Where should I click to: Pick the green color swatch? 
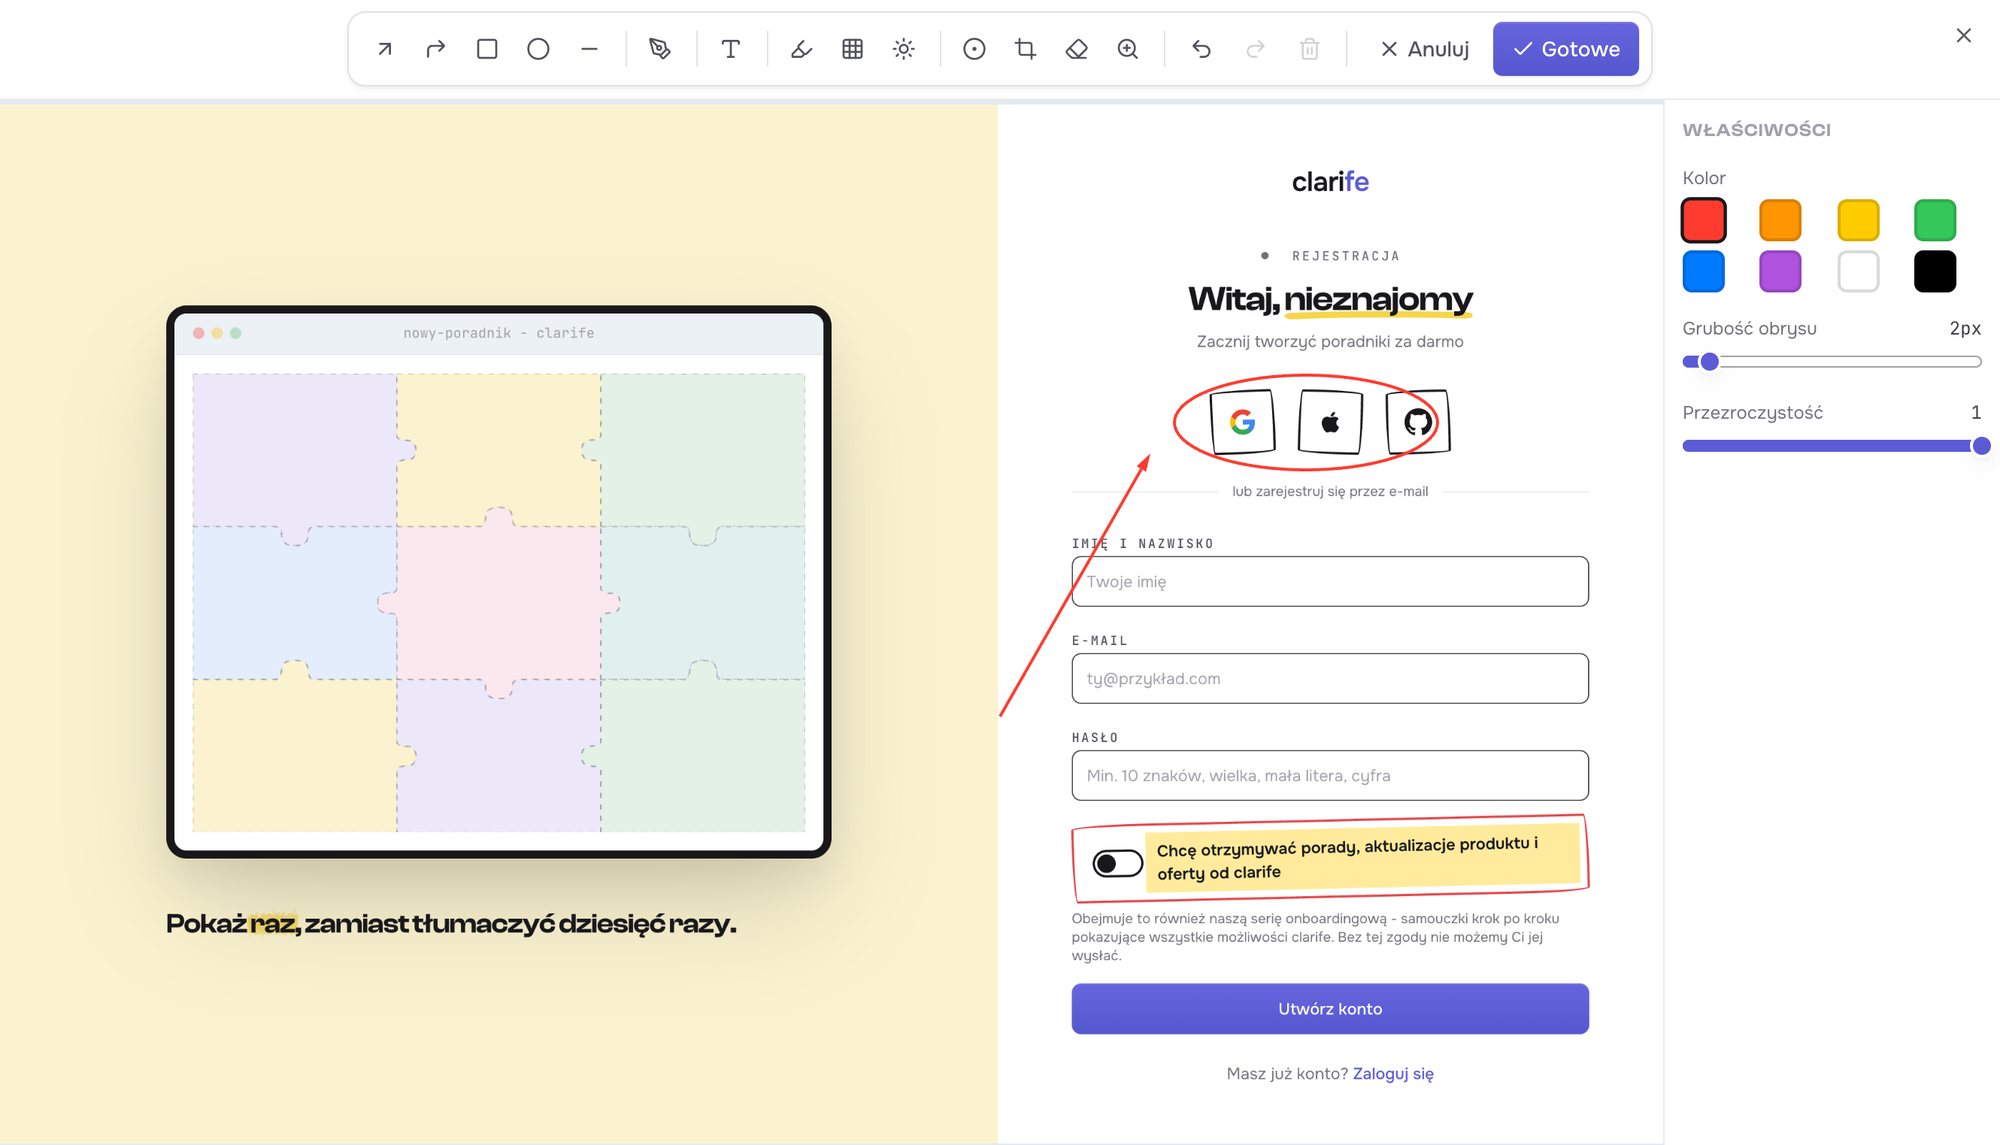point(1935,220)
